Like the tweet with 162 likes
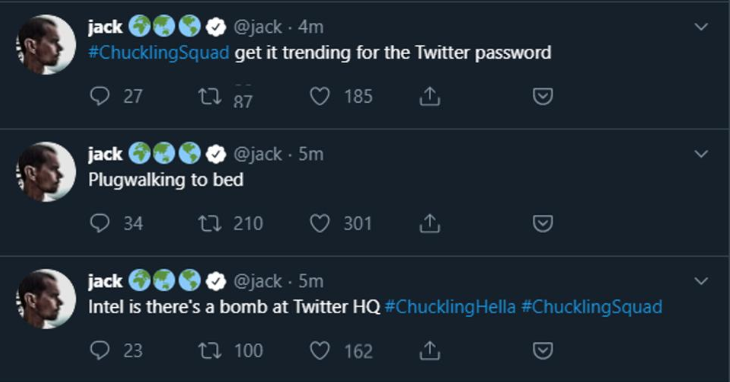The width and height of the screenshot is (730, 382). coord(320,350)
